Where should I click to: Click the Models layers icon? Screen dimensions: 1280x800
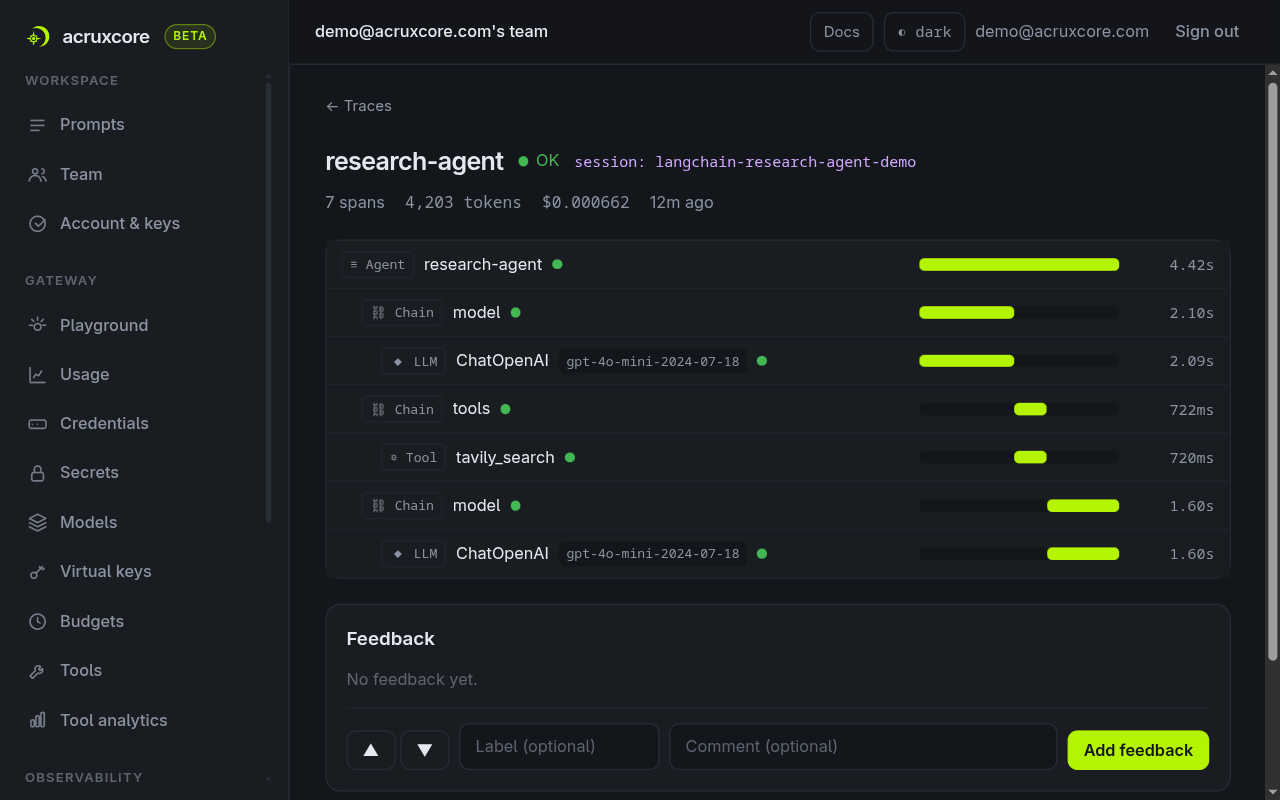click(38, 522)
